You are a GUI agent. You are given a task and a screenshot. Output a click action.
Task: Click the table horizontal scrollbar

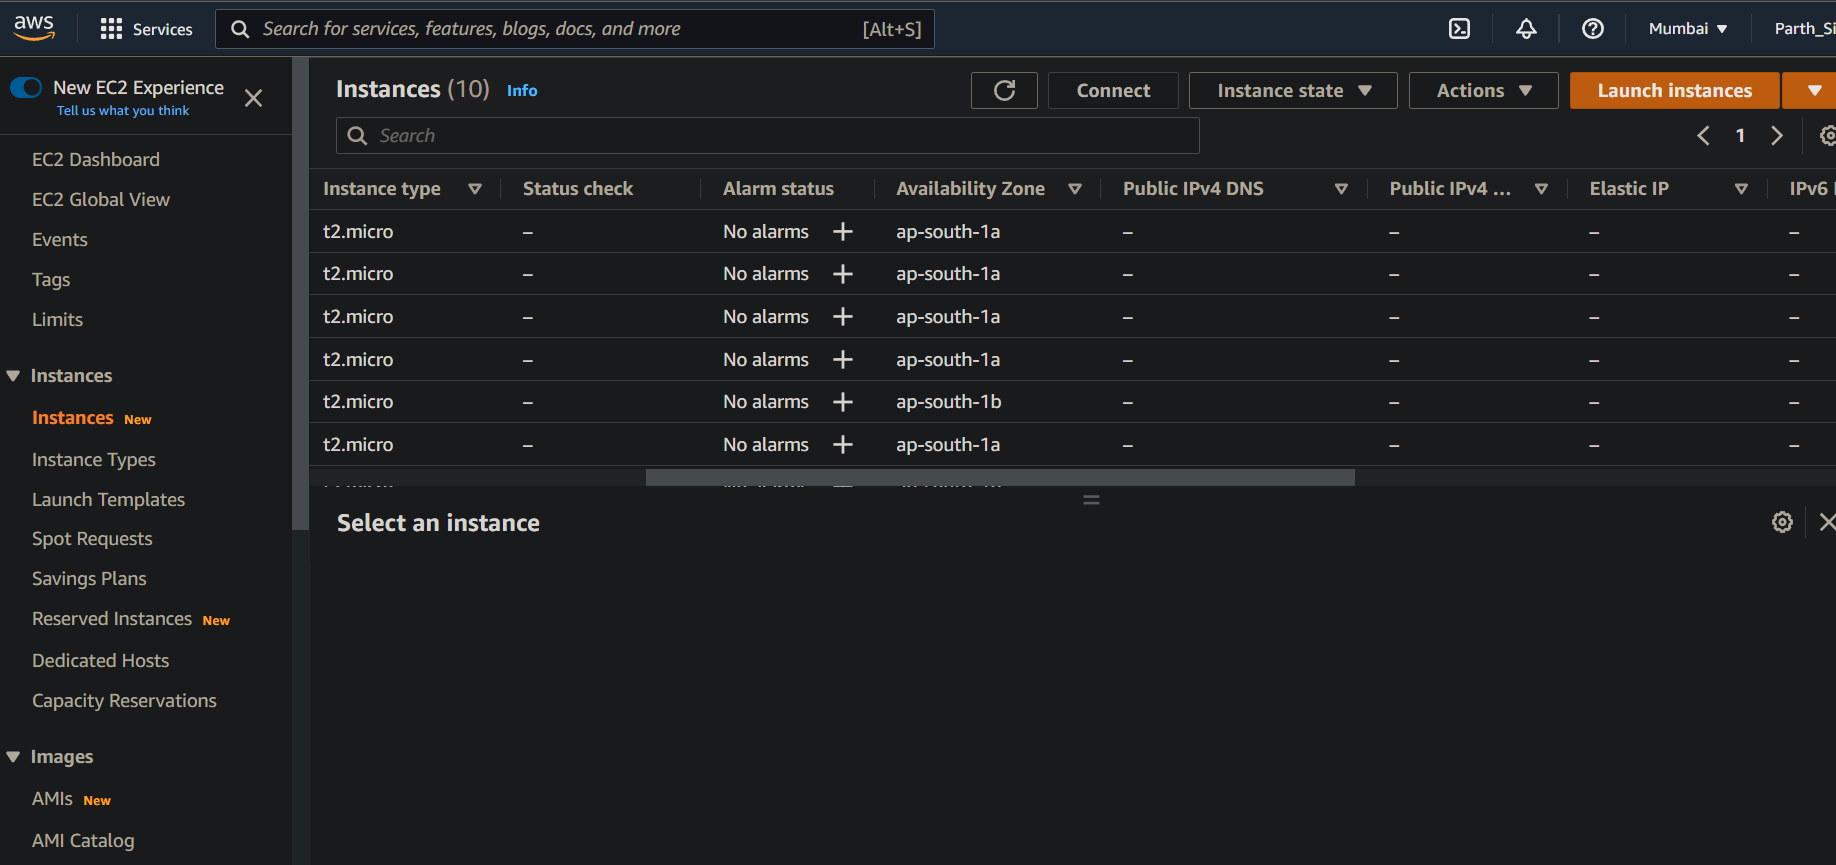(1000, 478)
